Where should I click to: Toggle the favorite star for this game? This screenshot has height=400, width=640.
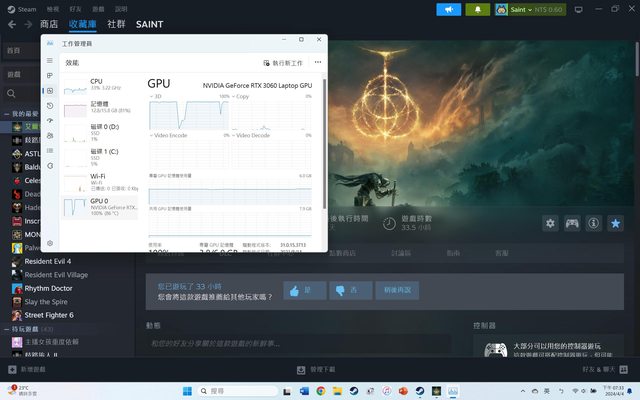coord(616,223)
